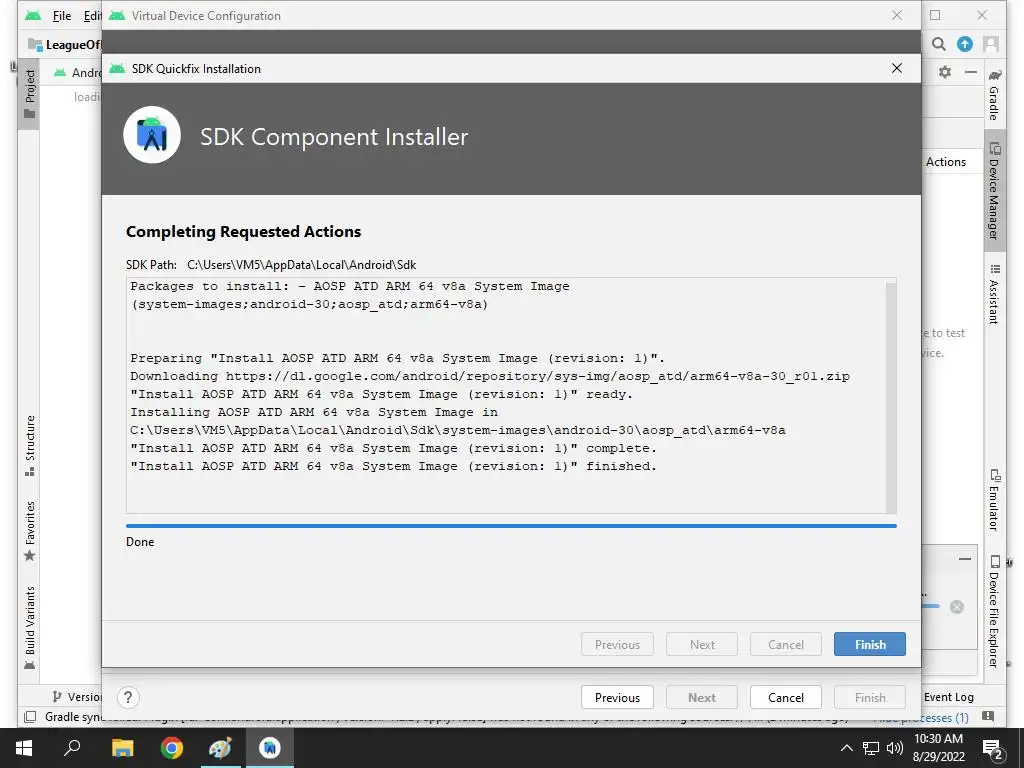Click the download URL line in install log
Screen dimensions: 1024x768
click(490, 376)
